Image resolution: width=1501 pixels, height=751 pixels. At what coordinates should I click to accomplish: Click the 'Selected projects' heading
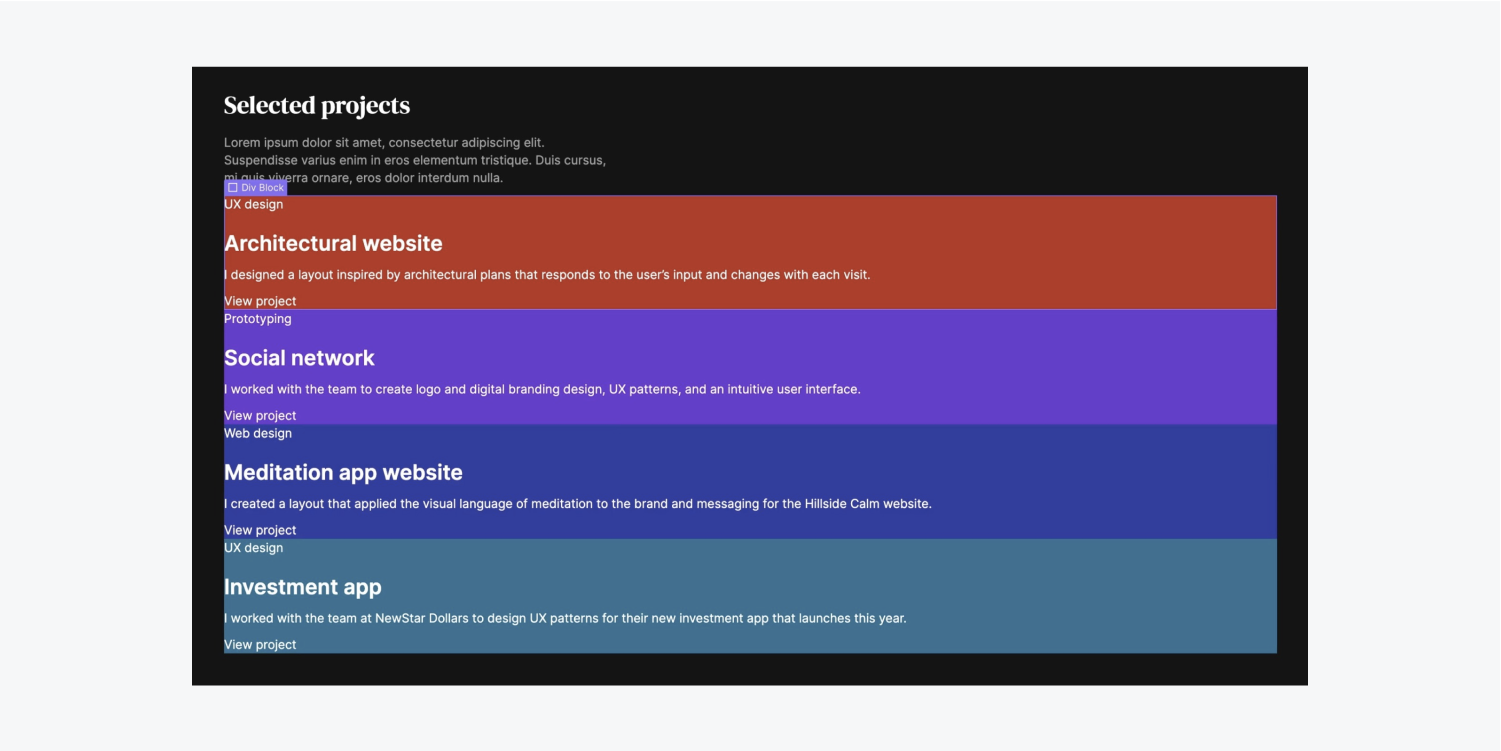coord(317,106)
